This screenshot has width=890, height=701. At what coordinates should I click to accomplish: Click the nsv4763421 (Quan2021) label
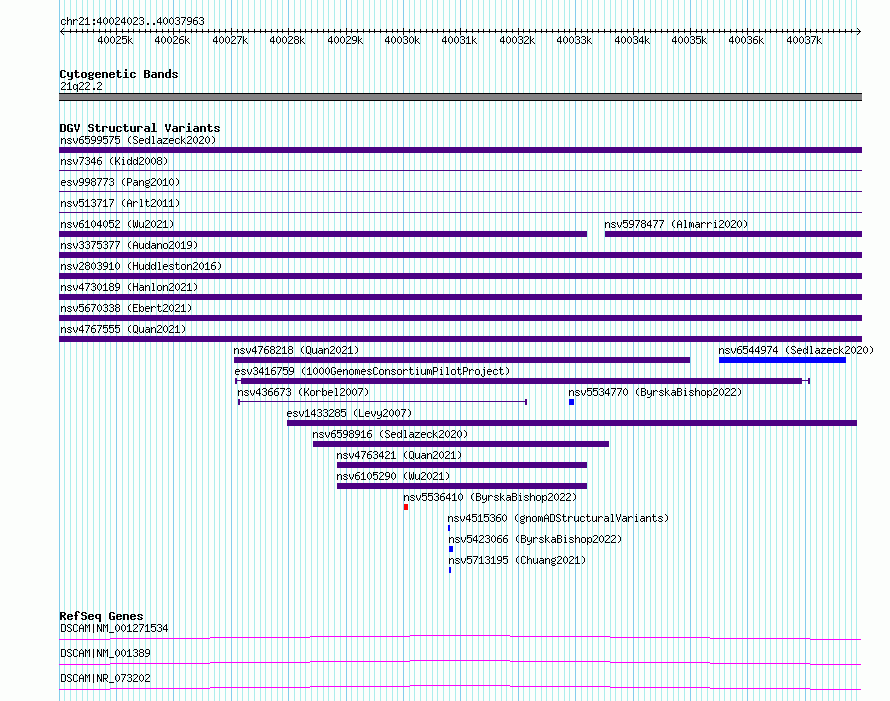(399, 455)
